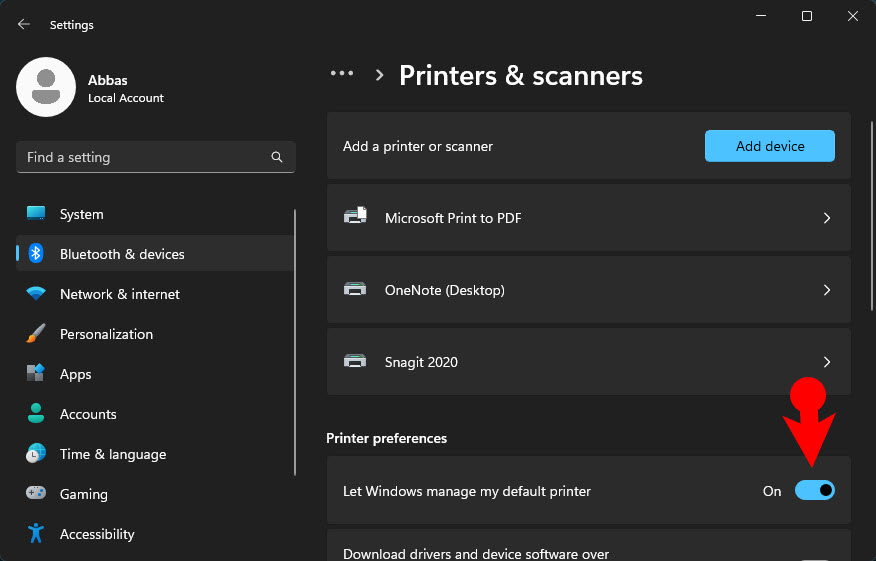Expand Microsoft Print to PDF chevron
The image size is (876, 561).
(826, 218)
